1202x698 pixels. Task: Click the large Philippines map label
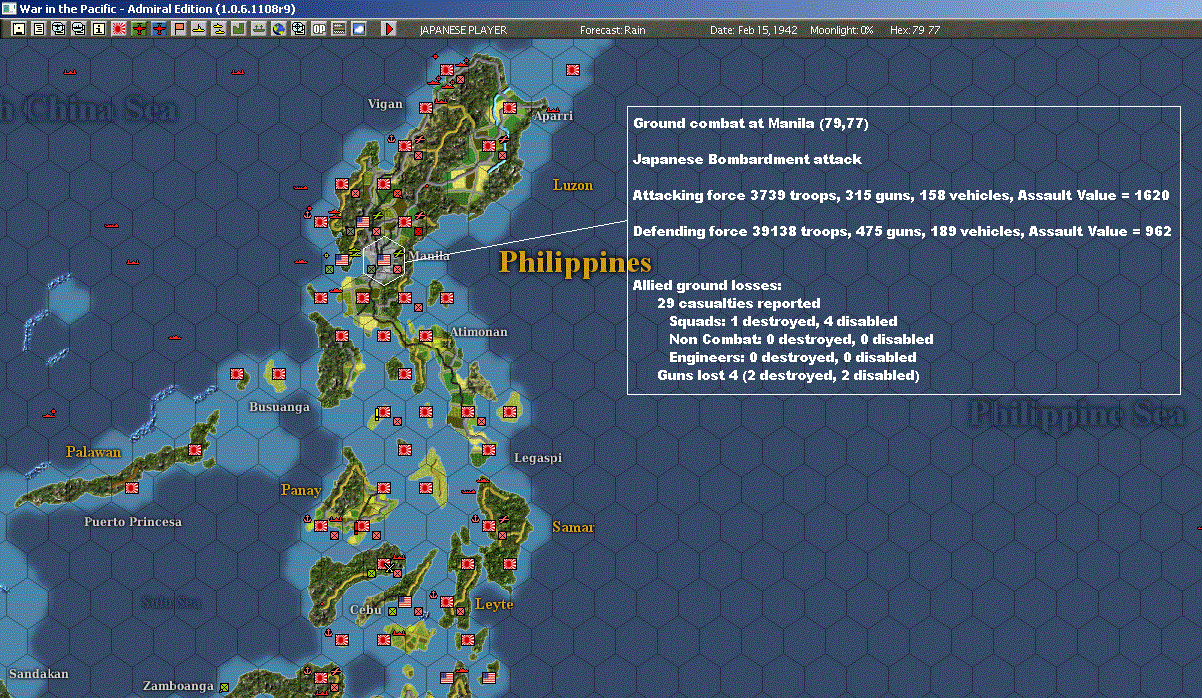(x=575, y=262)
